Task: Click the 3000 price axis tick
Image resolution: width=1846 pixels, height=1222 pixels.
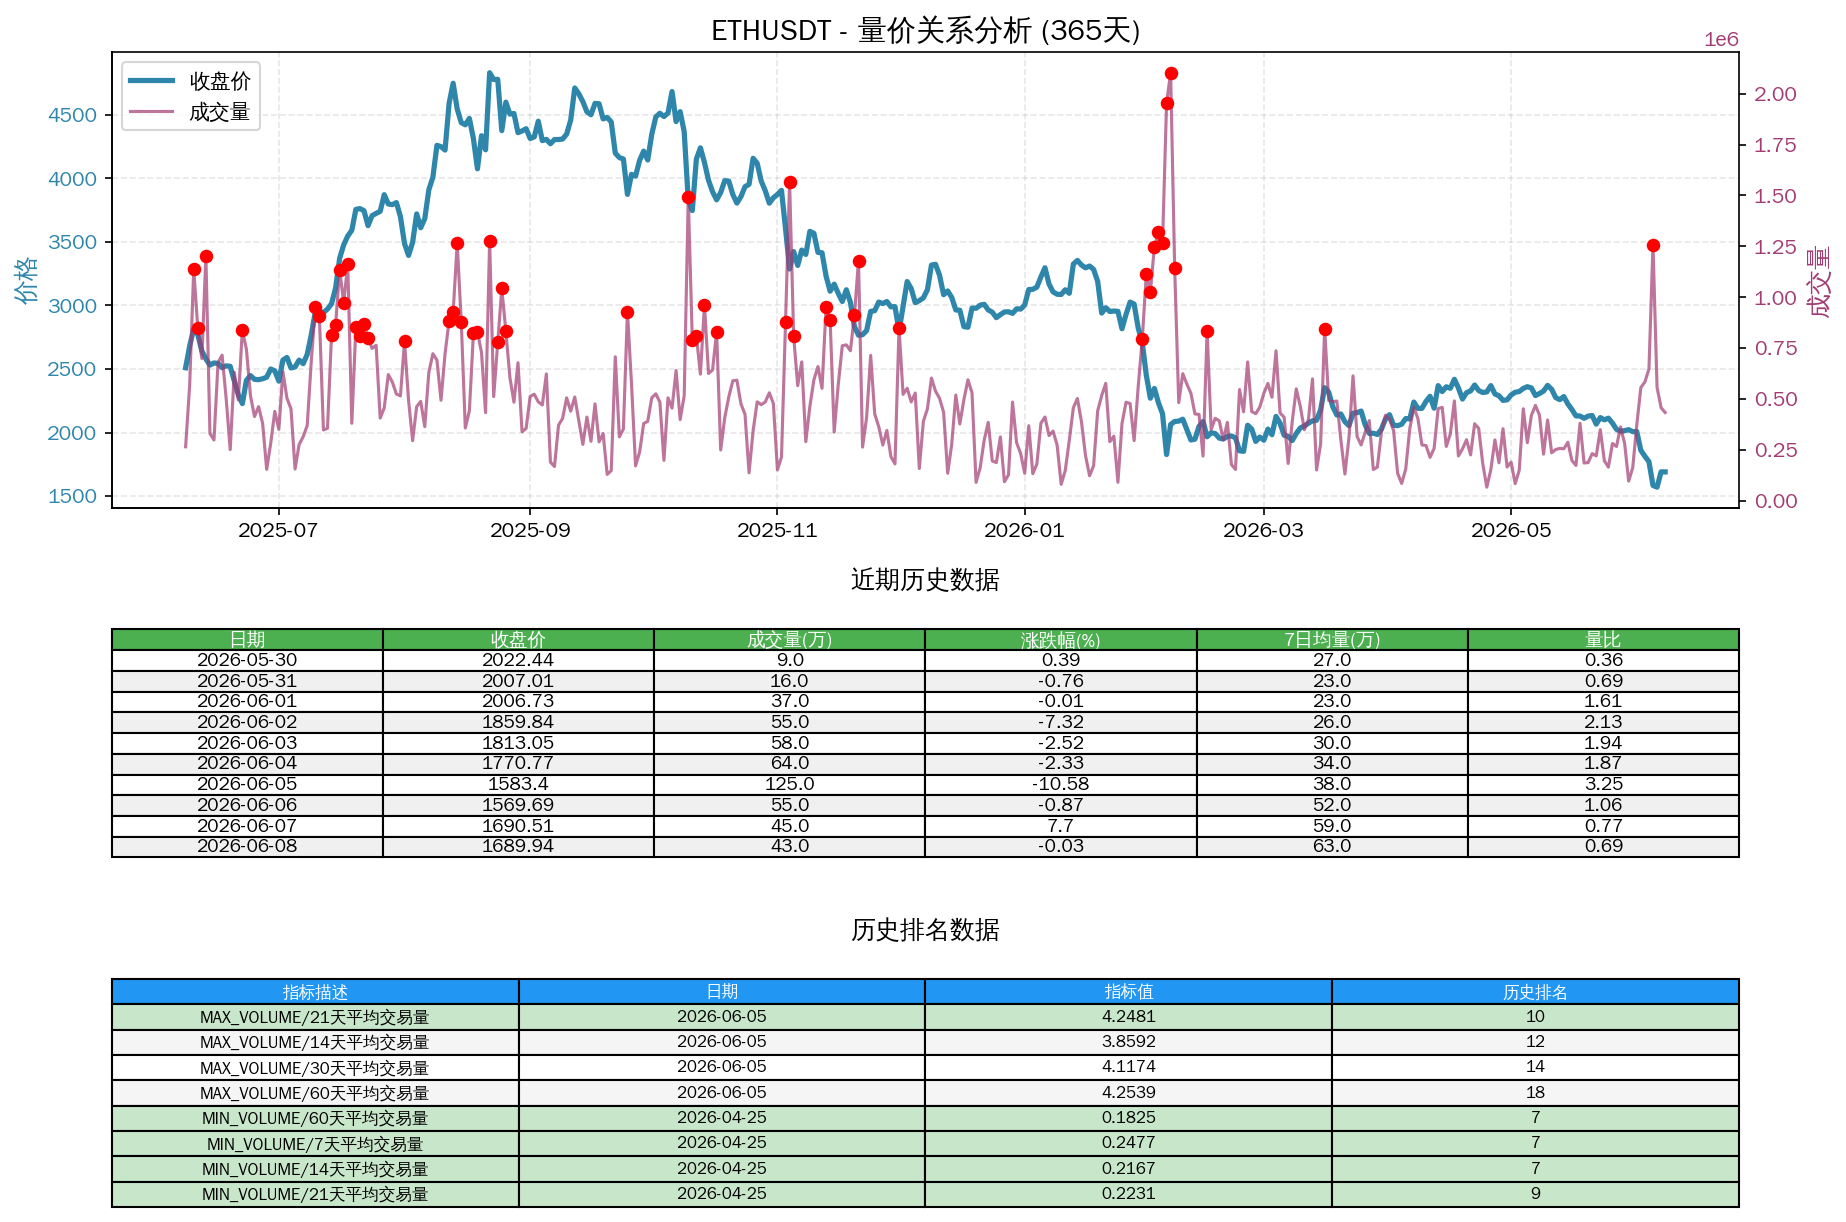Action: (73, 306)
